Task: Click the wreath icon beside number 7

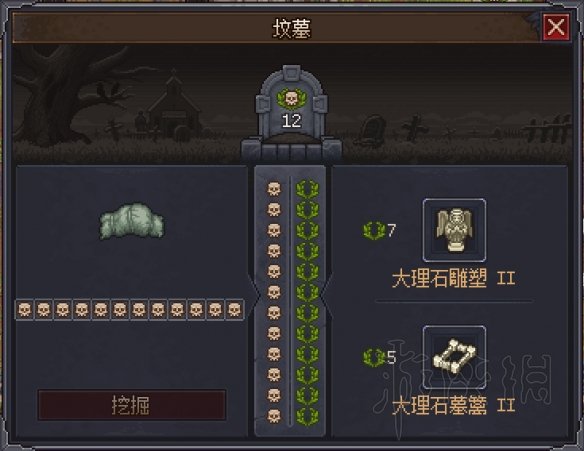Action: tap(374, 230)
